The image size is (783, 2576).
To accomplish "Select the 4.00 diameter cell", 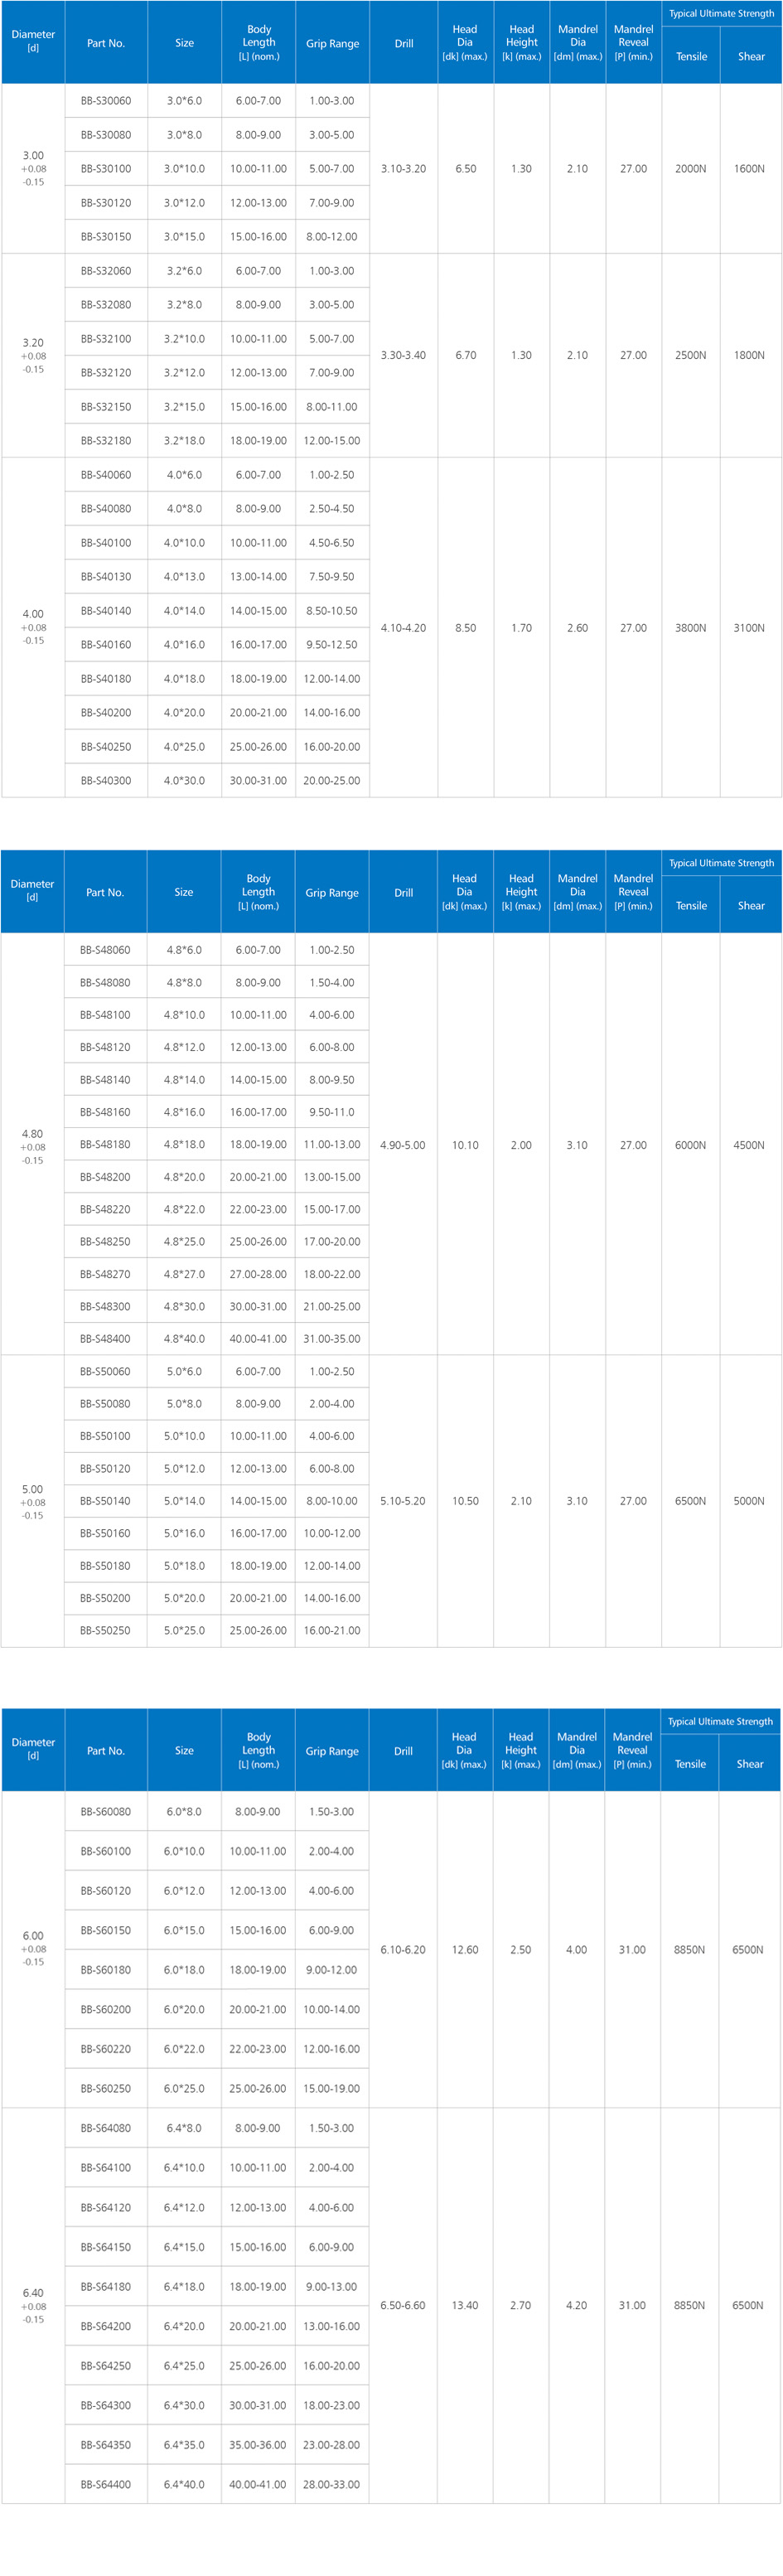I will (x=33, y=615).
